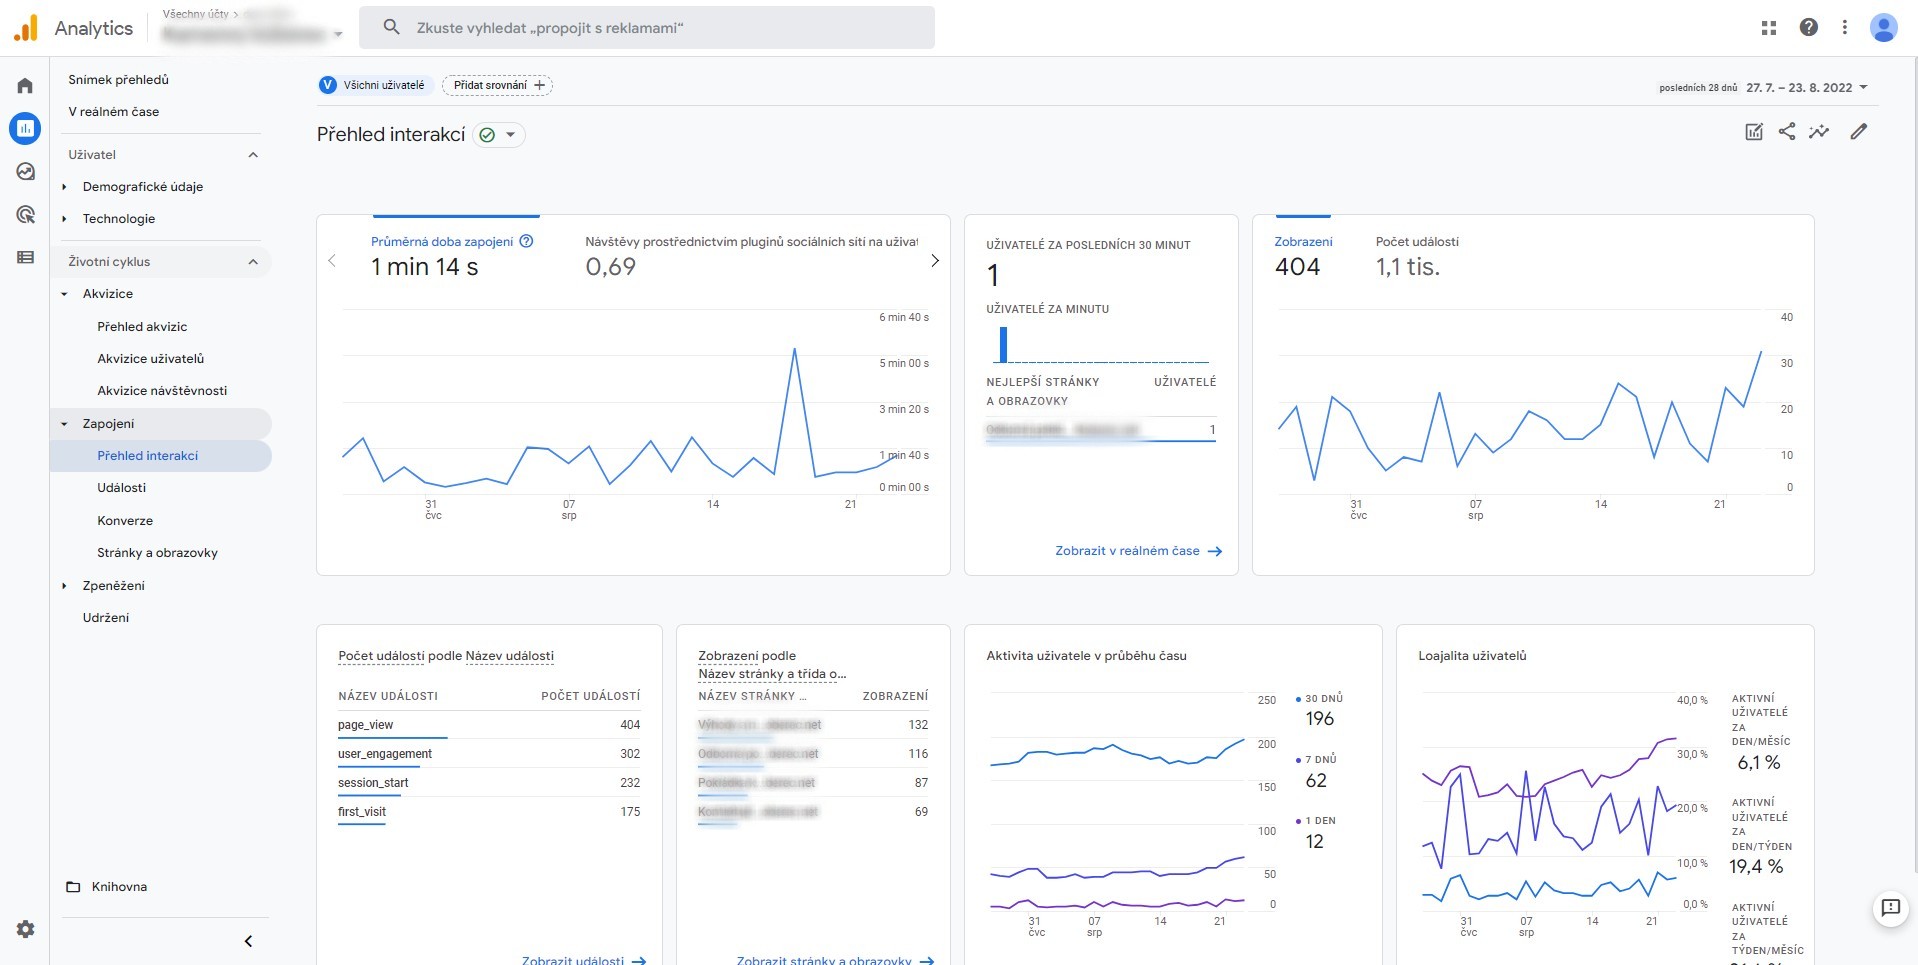Click the session_start event row
This screenshot has width=1918, height=965.
tap(489, 783)
